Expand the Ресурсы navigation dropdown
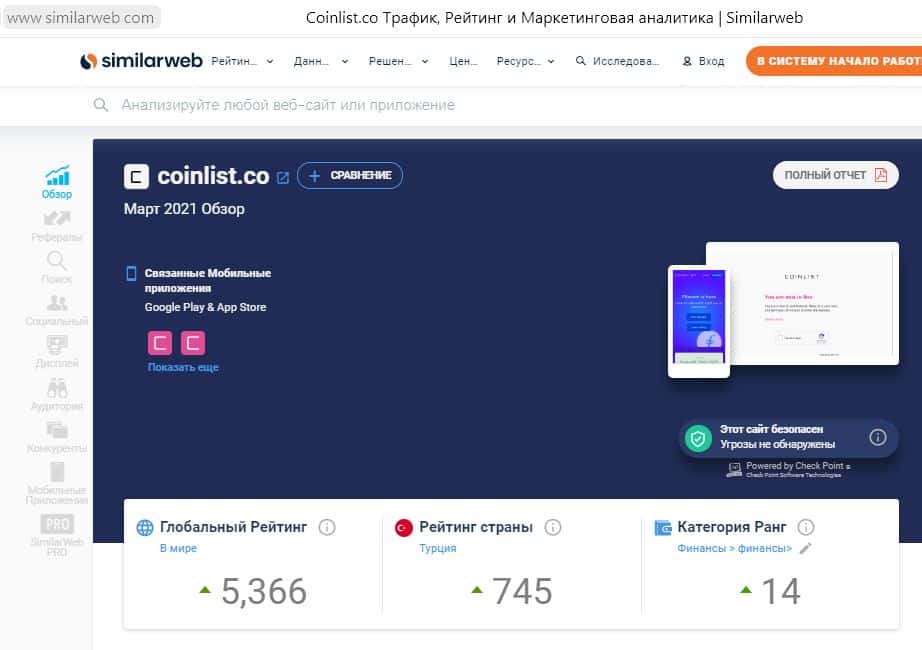Image resolution: width=922 pixels, height=650 pixels. pyautogui.click(x=525, y=61)
